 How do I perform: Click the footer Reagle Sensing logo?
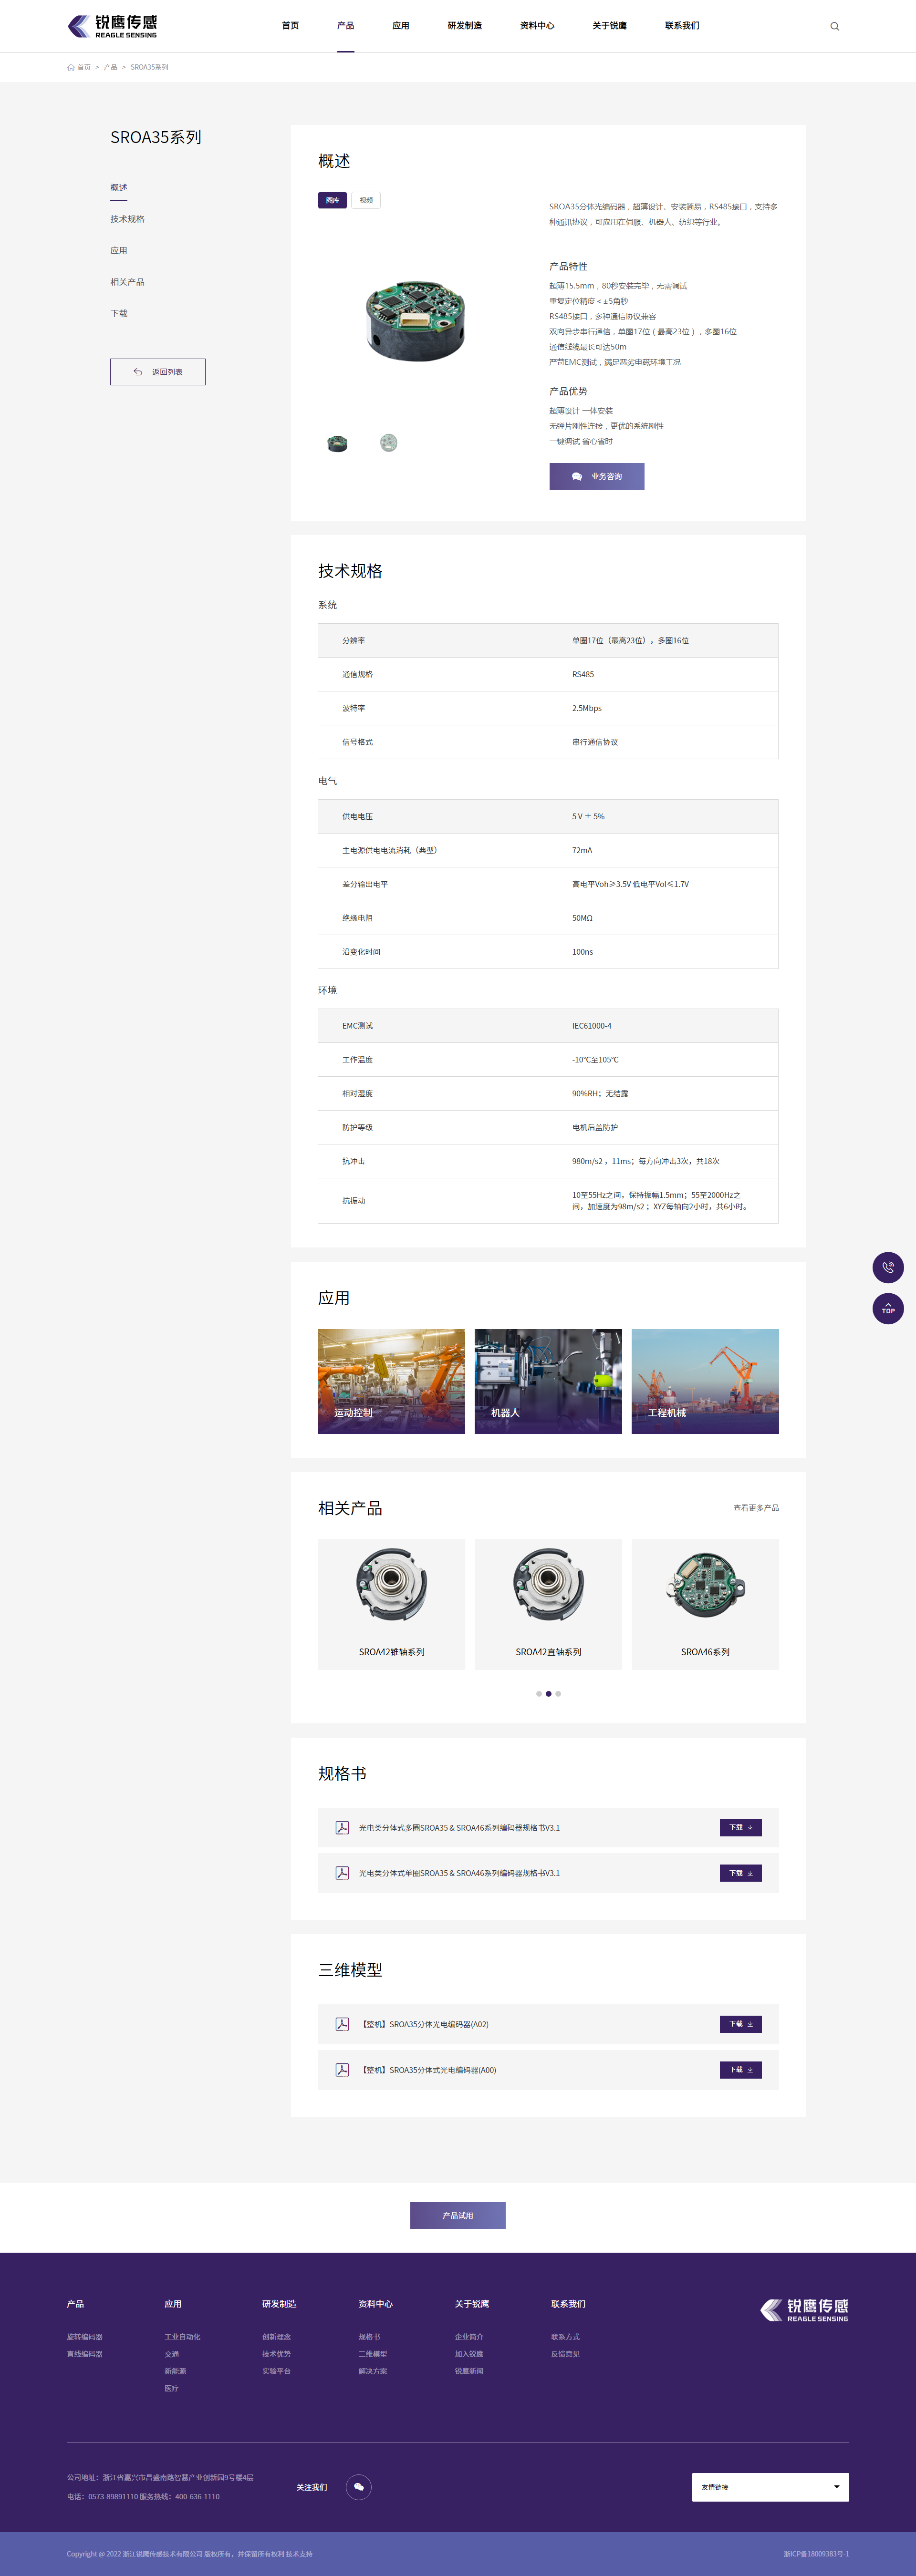(804, 2309)
